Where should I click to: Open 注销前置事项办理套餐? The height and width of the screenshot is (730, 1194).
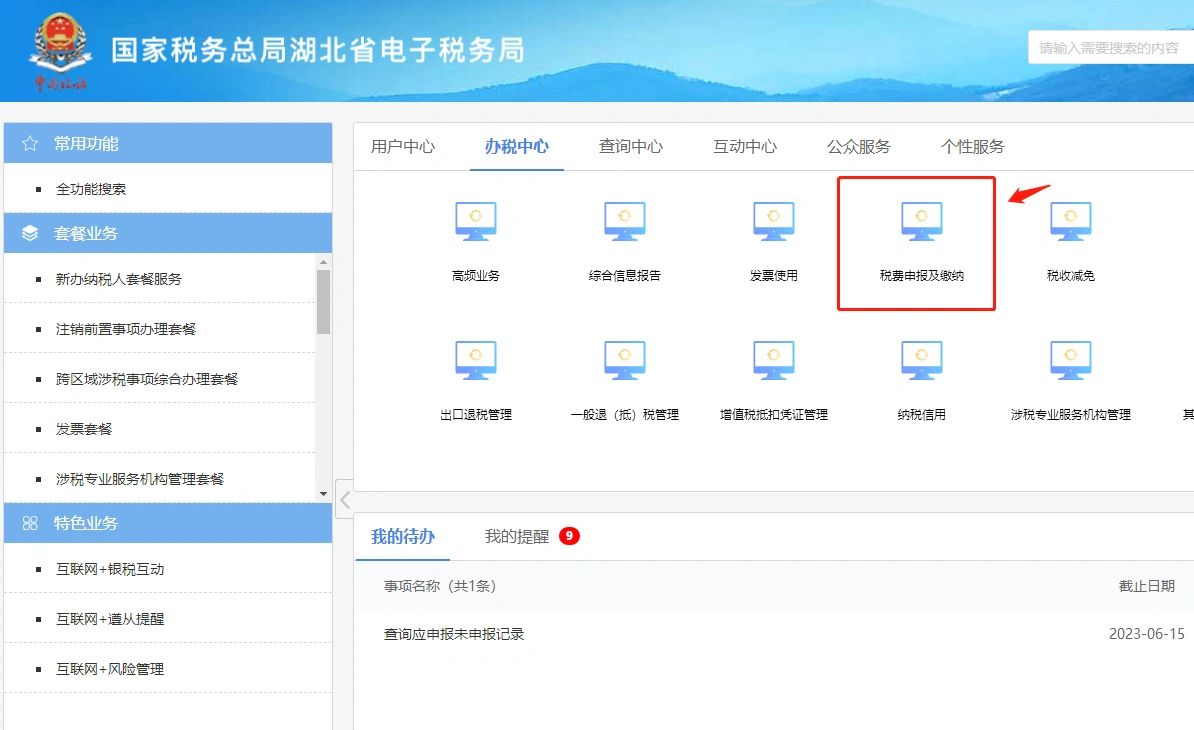(x=126, y=329)
